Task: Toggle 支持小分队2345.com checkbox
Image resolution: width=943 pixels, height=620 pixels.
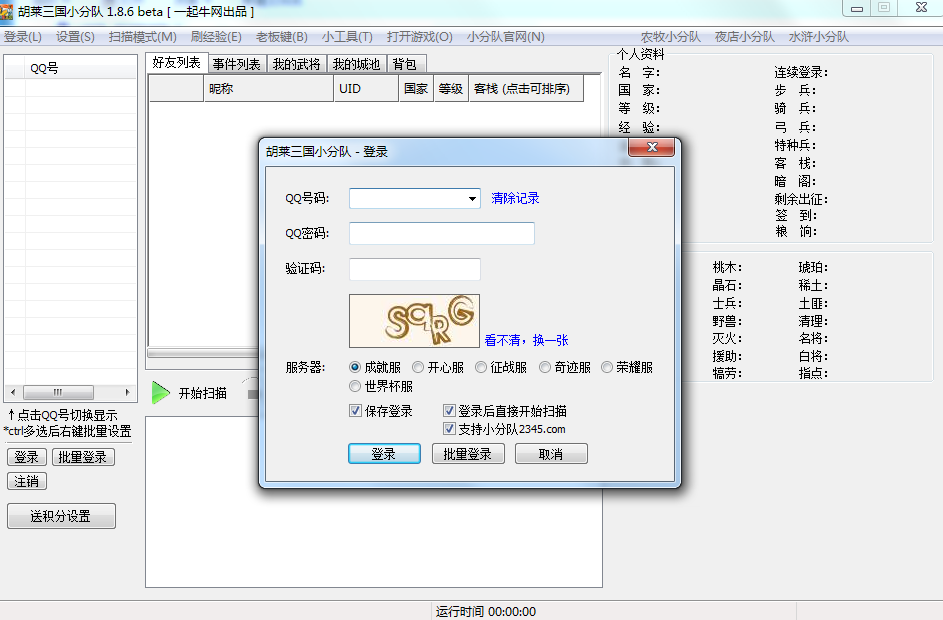Action: coord(449,429)
